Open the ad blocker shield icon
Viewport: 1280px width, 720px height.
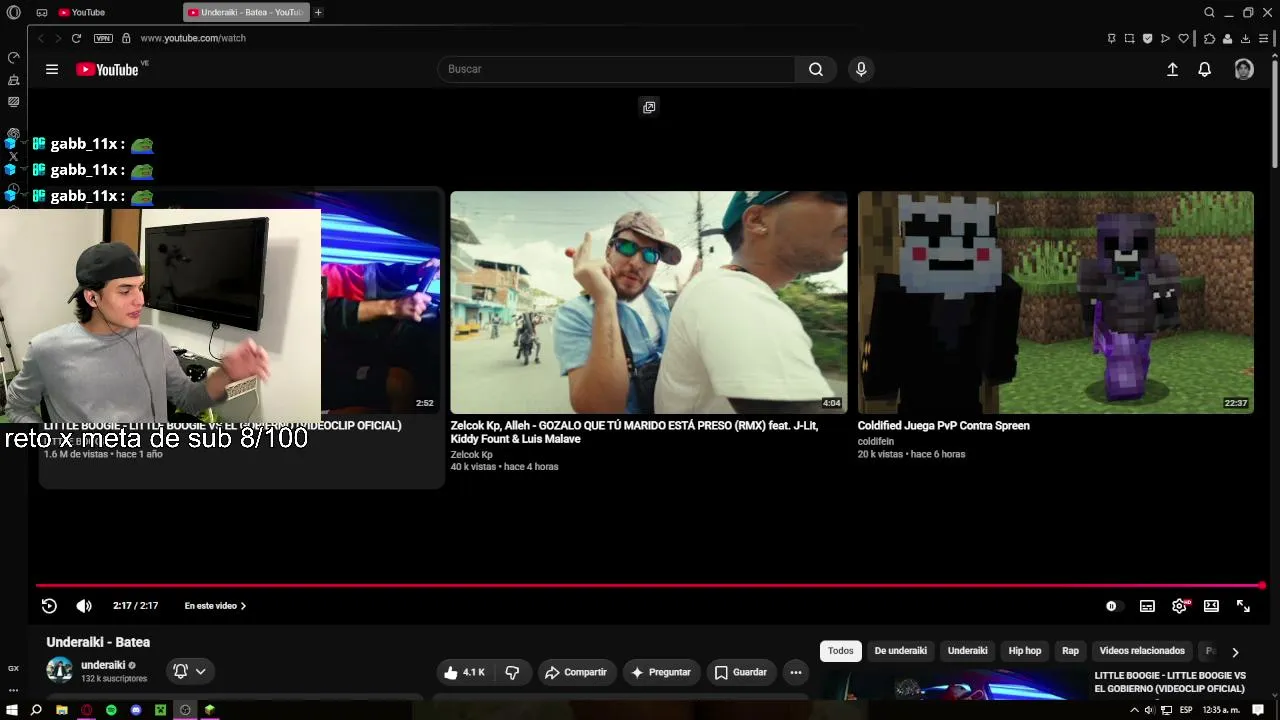point(1147,38)
